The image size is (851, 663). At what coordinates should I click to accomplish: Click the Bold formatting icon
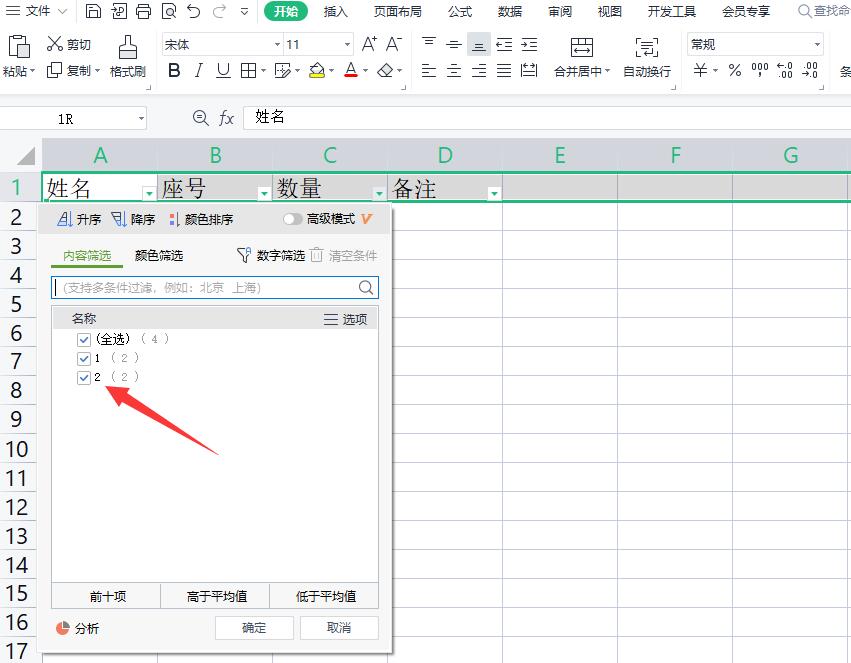174,70
